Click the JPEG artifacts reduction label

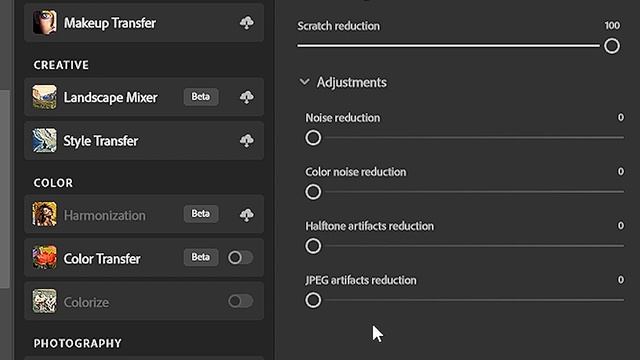pos(361,280)
